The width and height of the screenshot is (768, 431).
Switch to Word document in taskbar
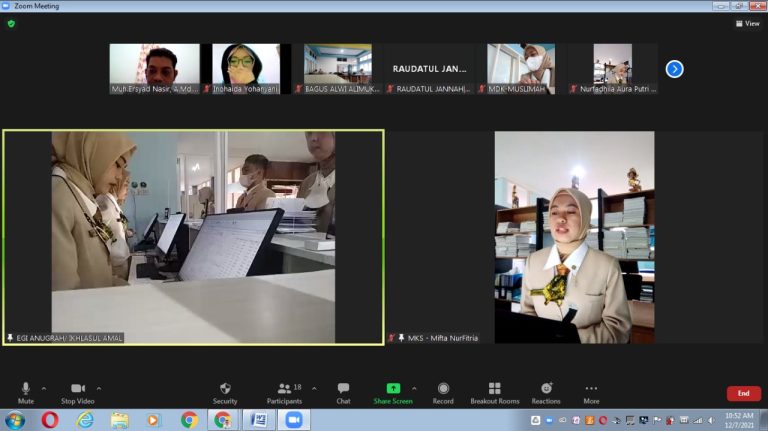[x=259, y=420]
